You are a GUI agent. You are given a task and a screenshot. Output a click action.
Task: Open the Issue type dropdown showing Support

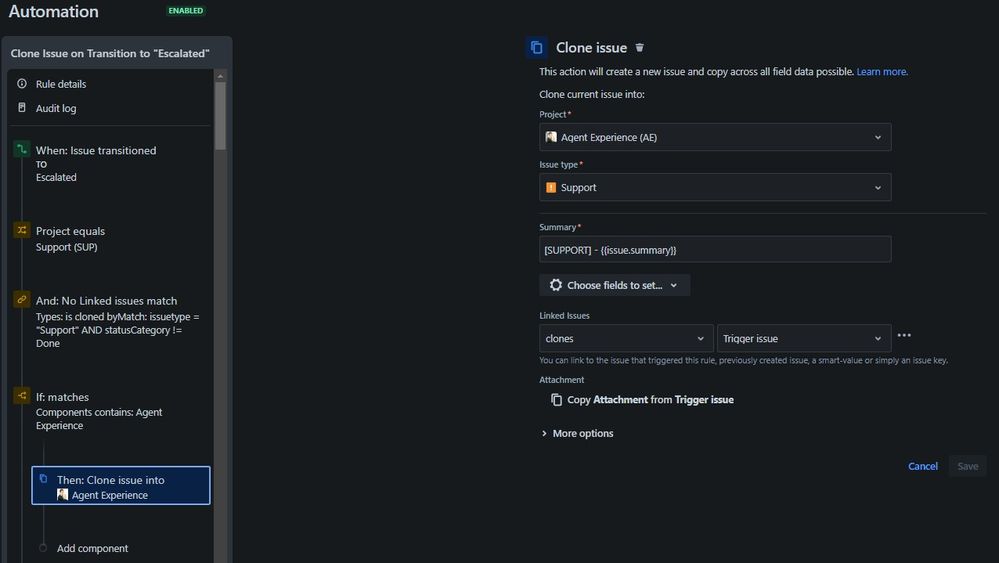(x=715, y=187)
